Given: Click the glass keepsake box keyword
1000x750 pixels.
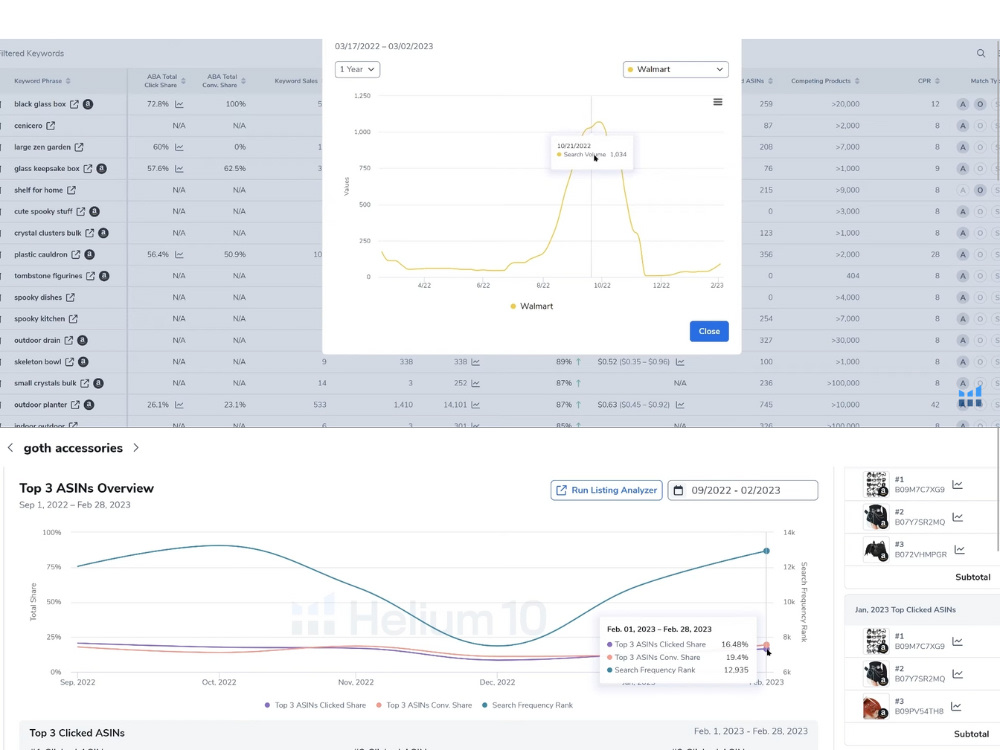Looking at the screenshot, I should 47,168.
